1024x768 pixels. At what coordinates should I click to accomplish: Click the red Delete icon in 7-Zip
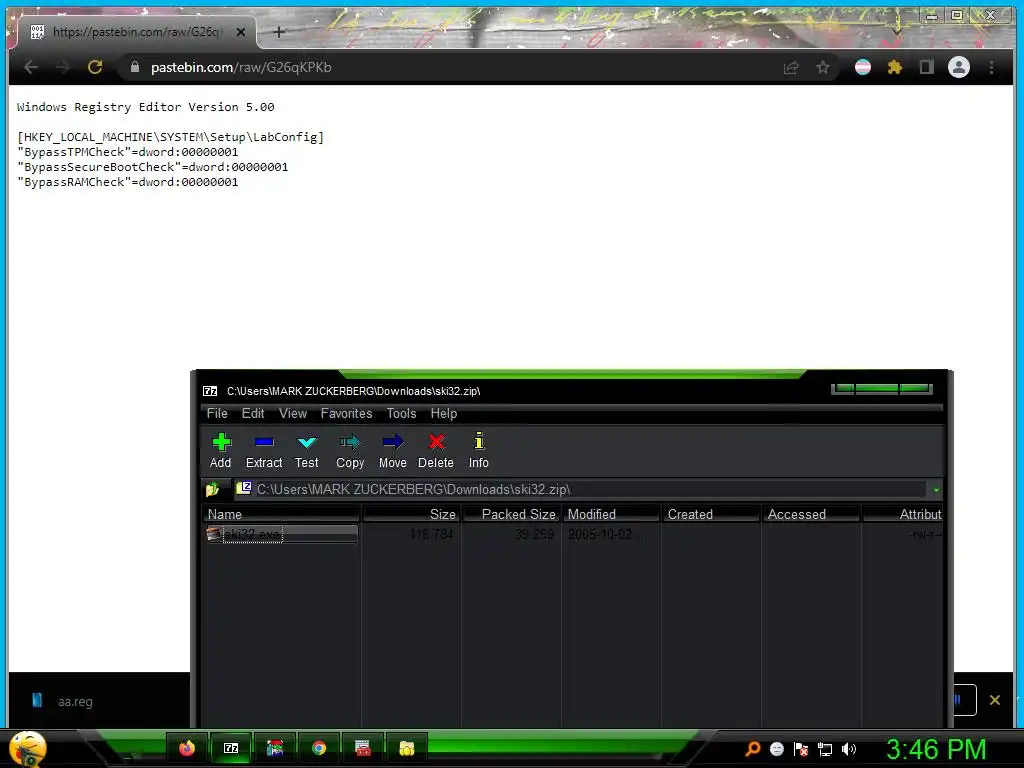click(436, 451)
